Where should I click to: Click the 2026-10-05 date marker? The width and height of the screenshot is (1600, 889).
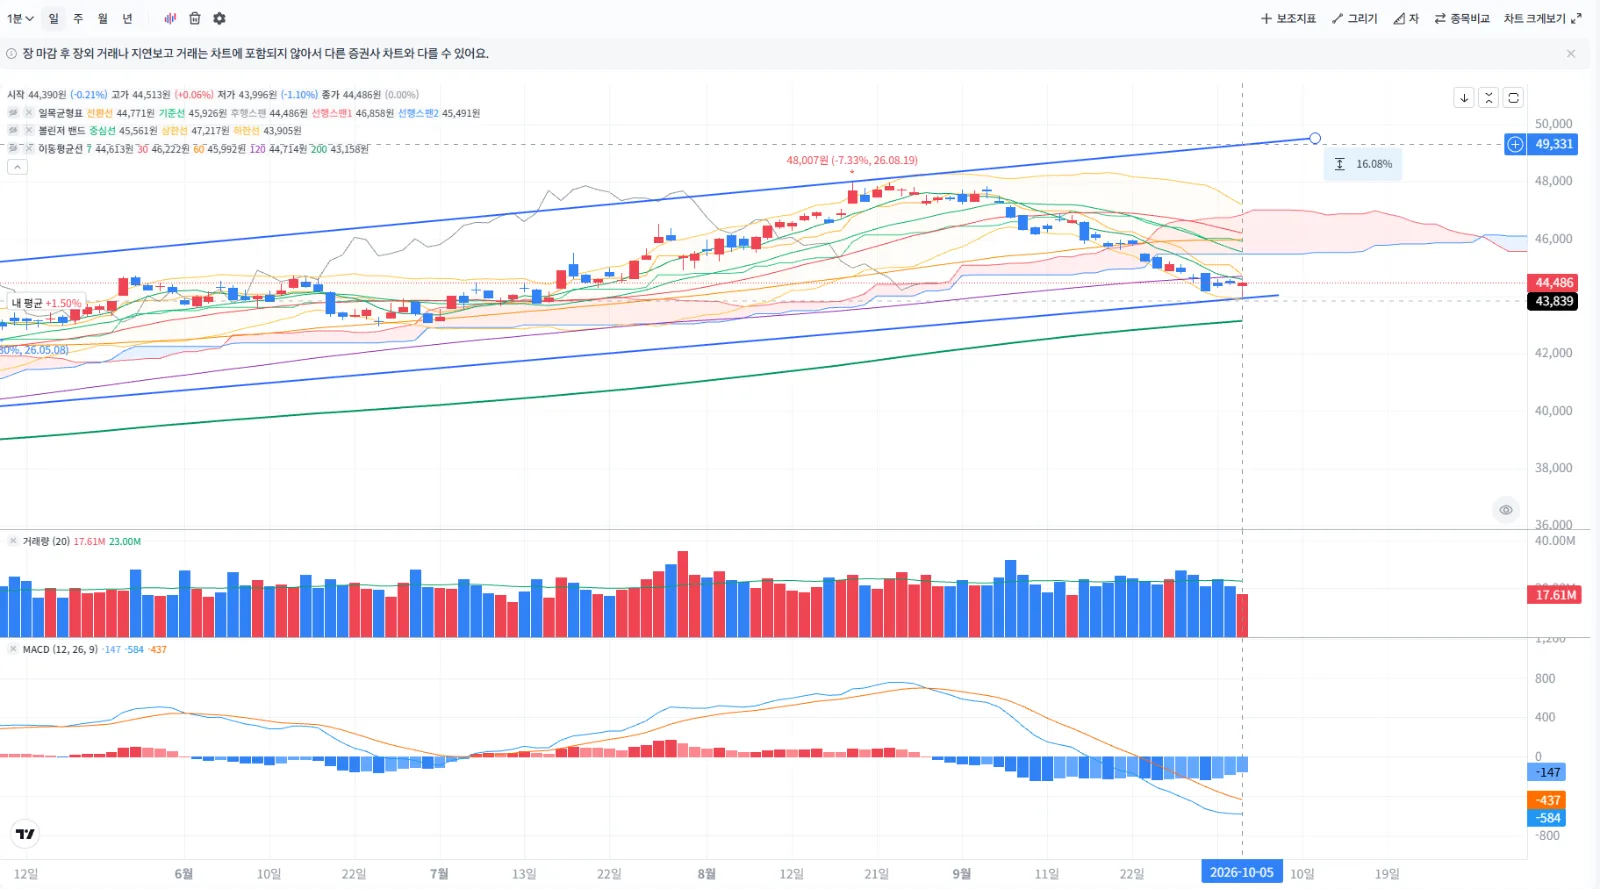click(1242, 873)
